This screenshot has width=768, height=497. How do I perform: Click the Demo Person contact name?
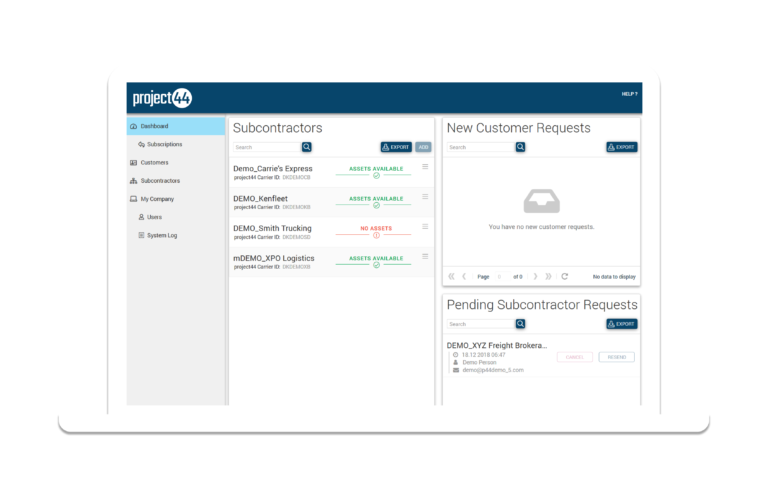479,363
